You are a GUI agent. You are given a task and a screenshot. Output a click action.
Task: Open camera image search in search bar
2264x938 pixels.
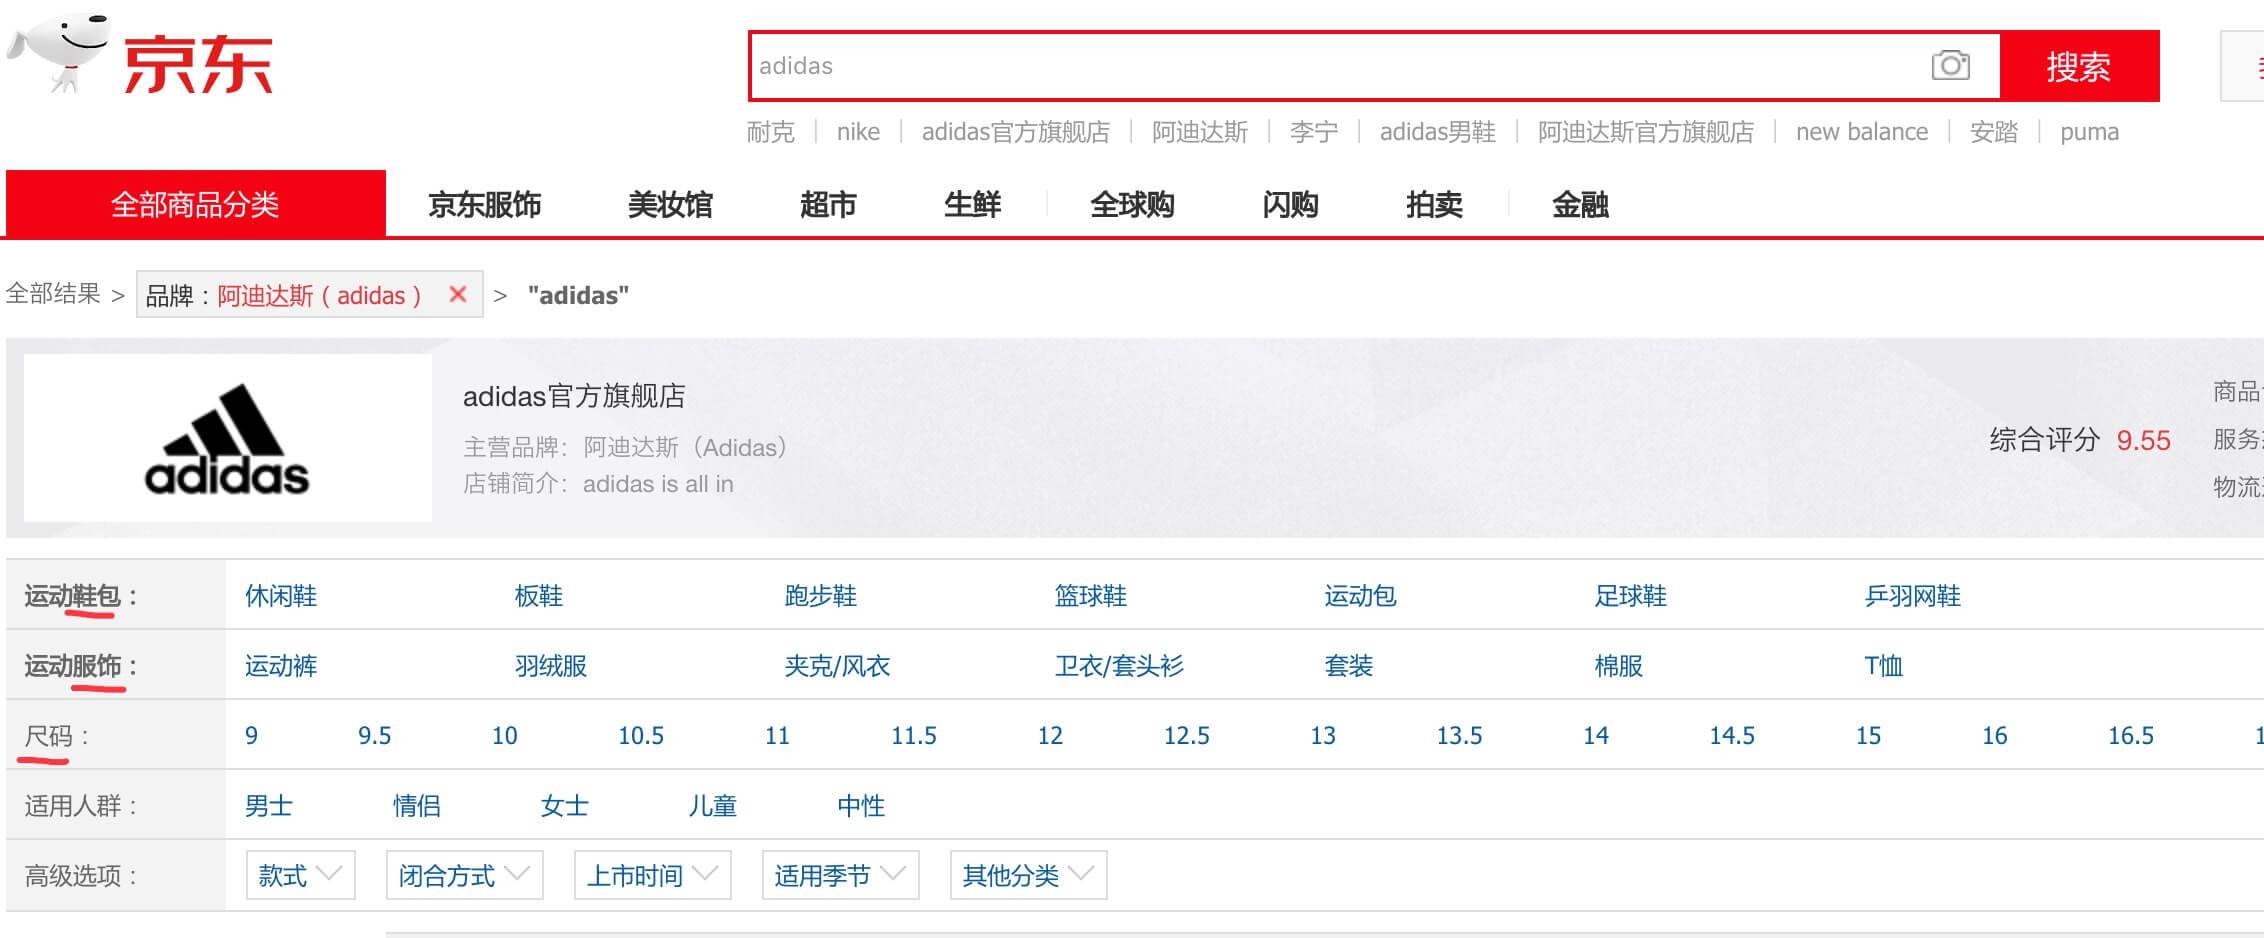(x=1950, y=66)
